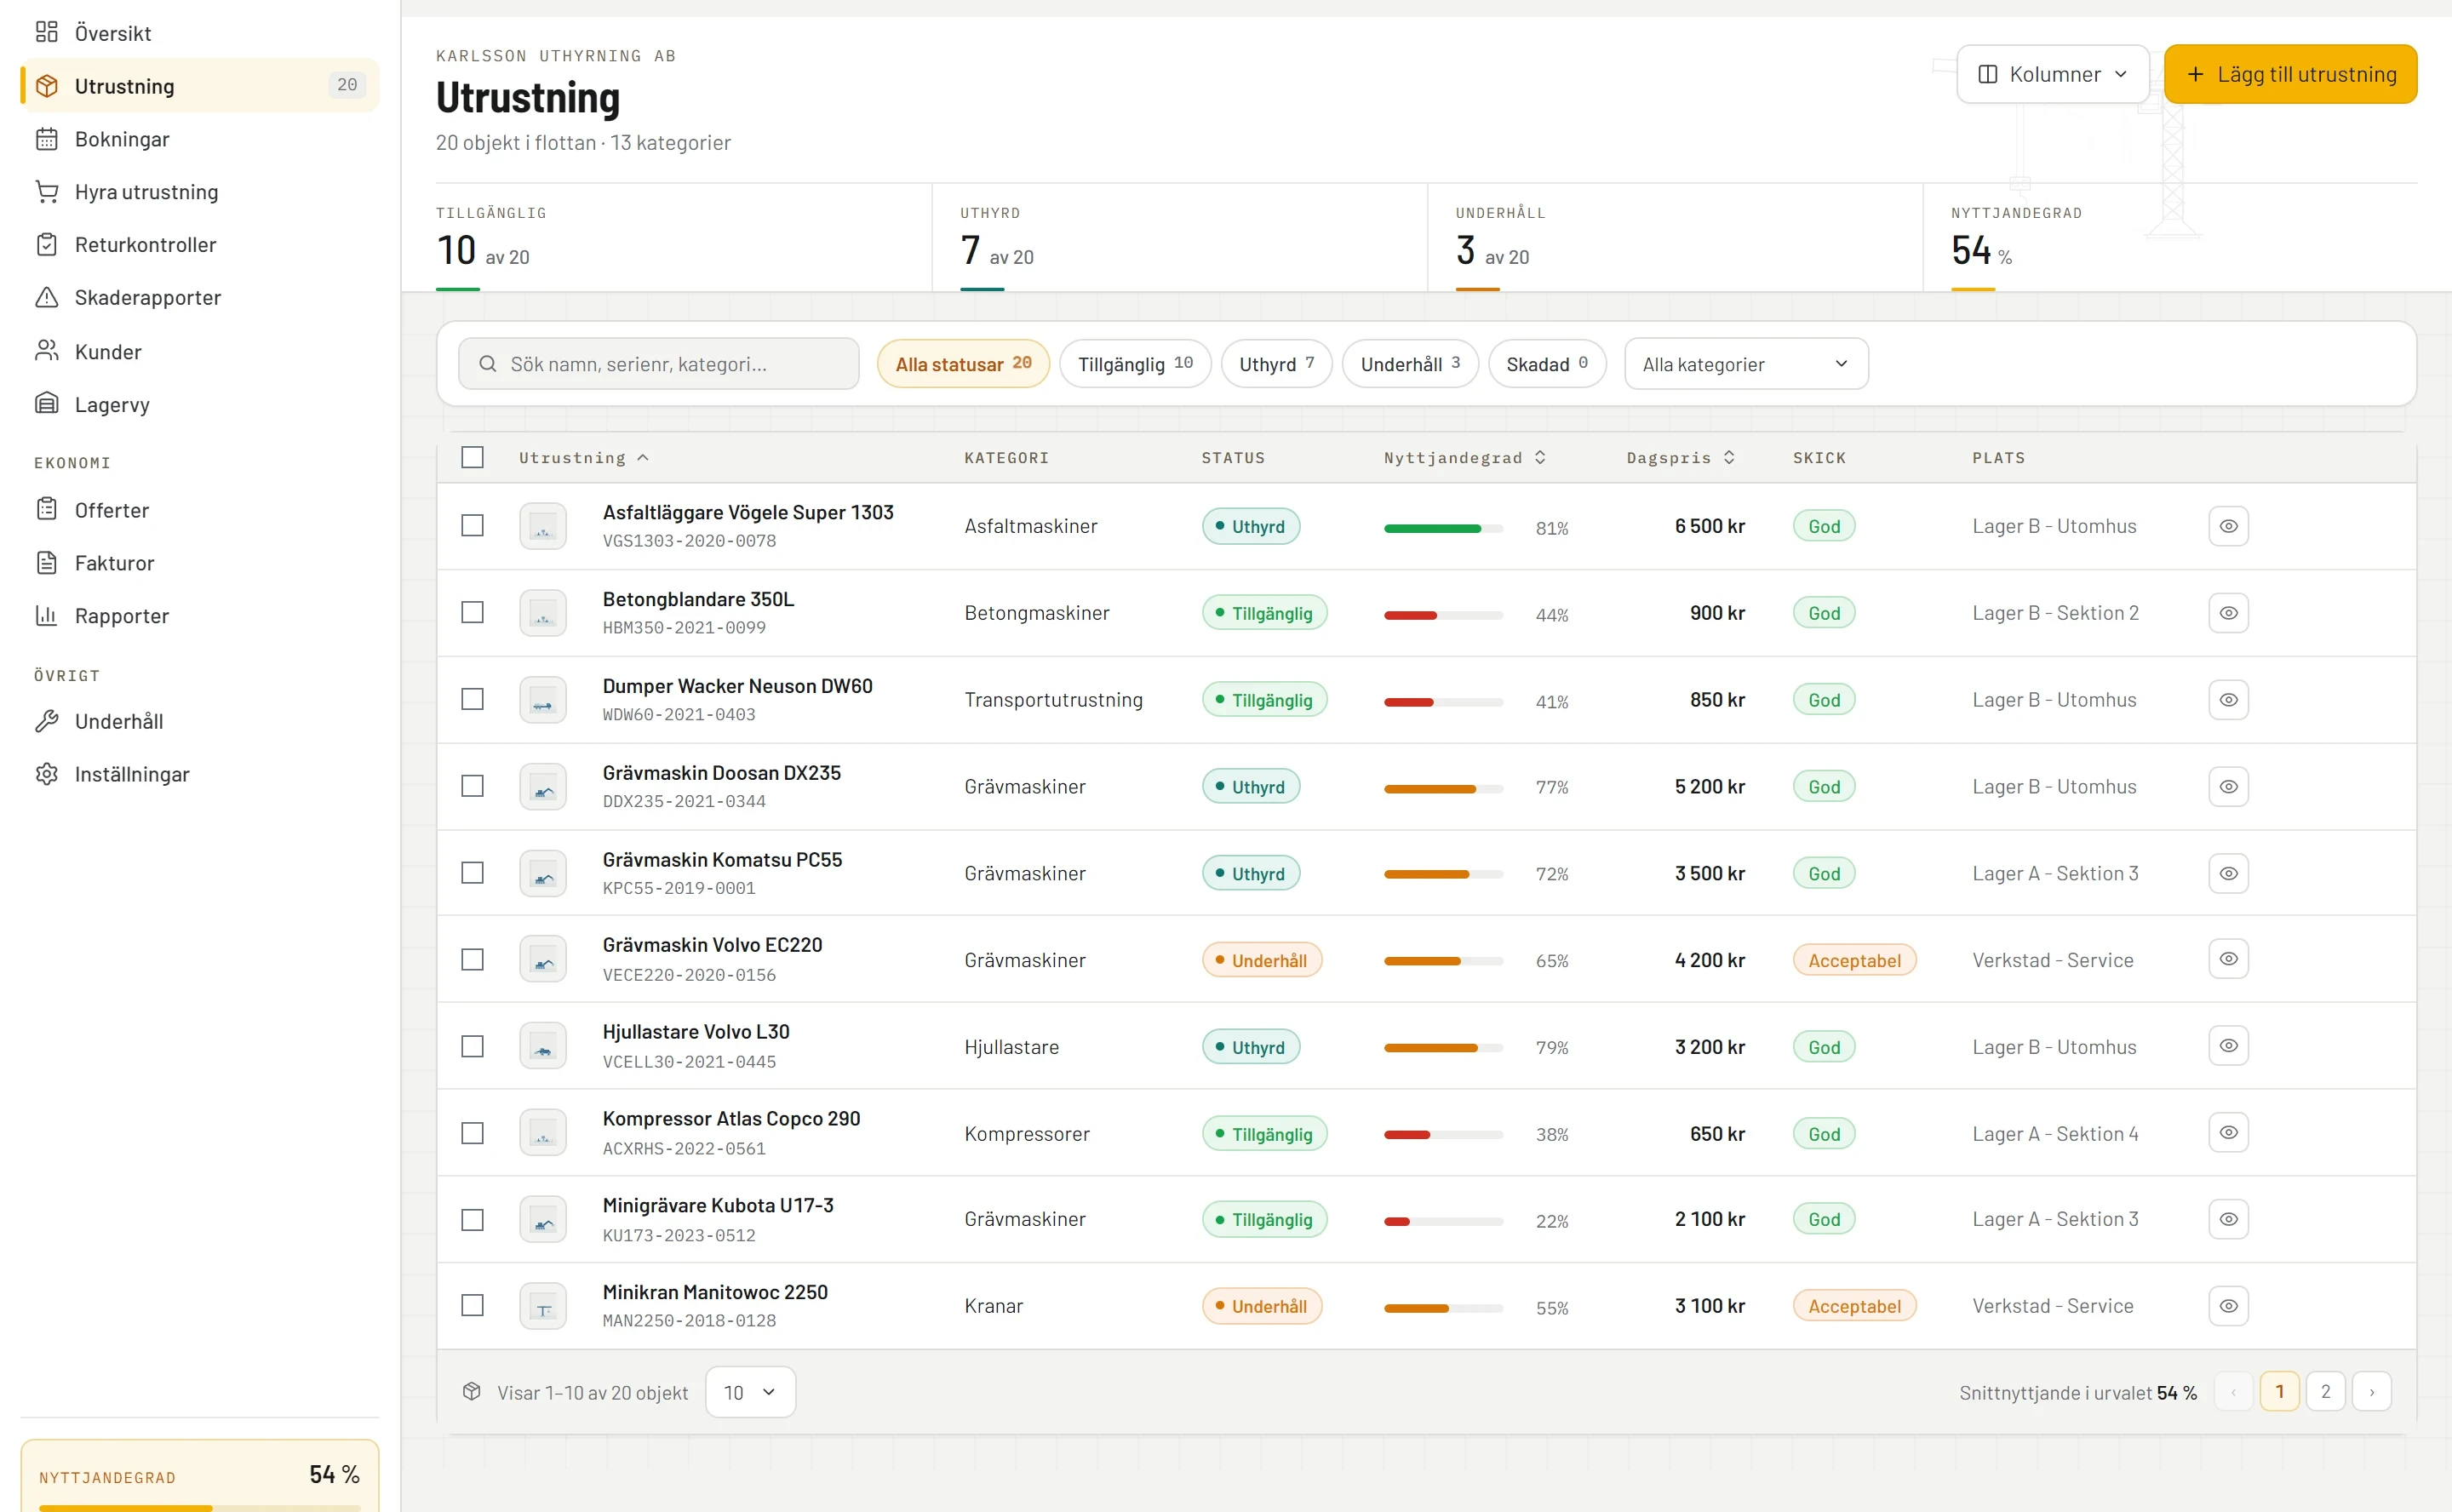Image resolution: width=2452 pixels, height=1512 pixels.
Task: Open Skaderapporter warning triangle icon
Action: tap(47, 298)
